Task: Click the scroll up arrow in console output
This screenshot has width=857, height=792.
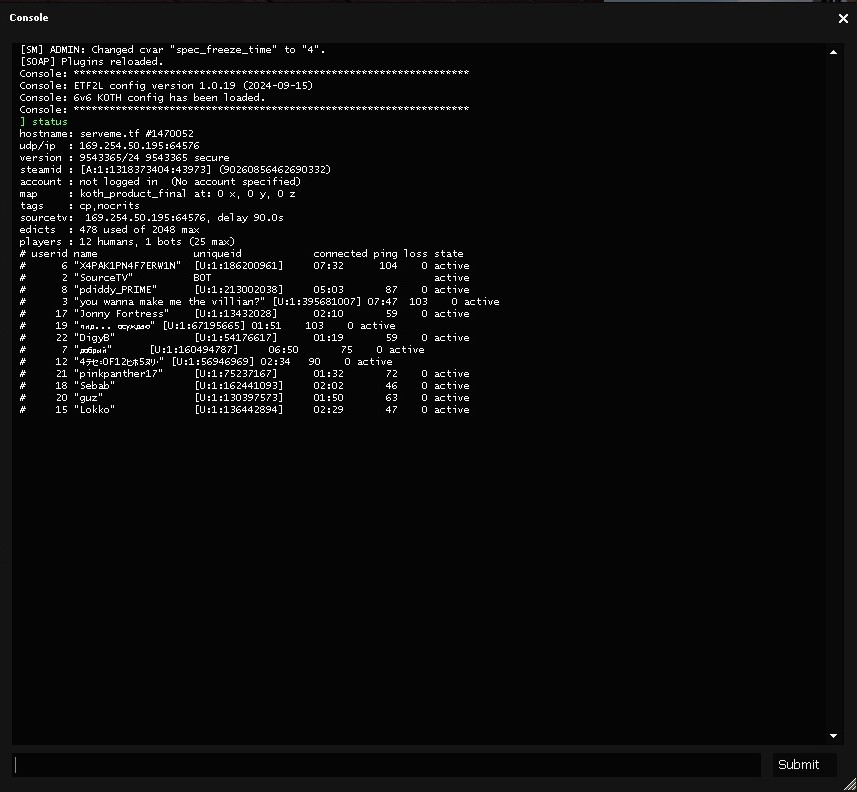Action: (x=833, y=52)
